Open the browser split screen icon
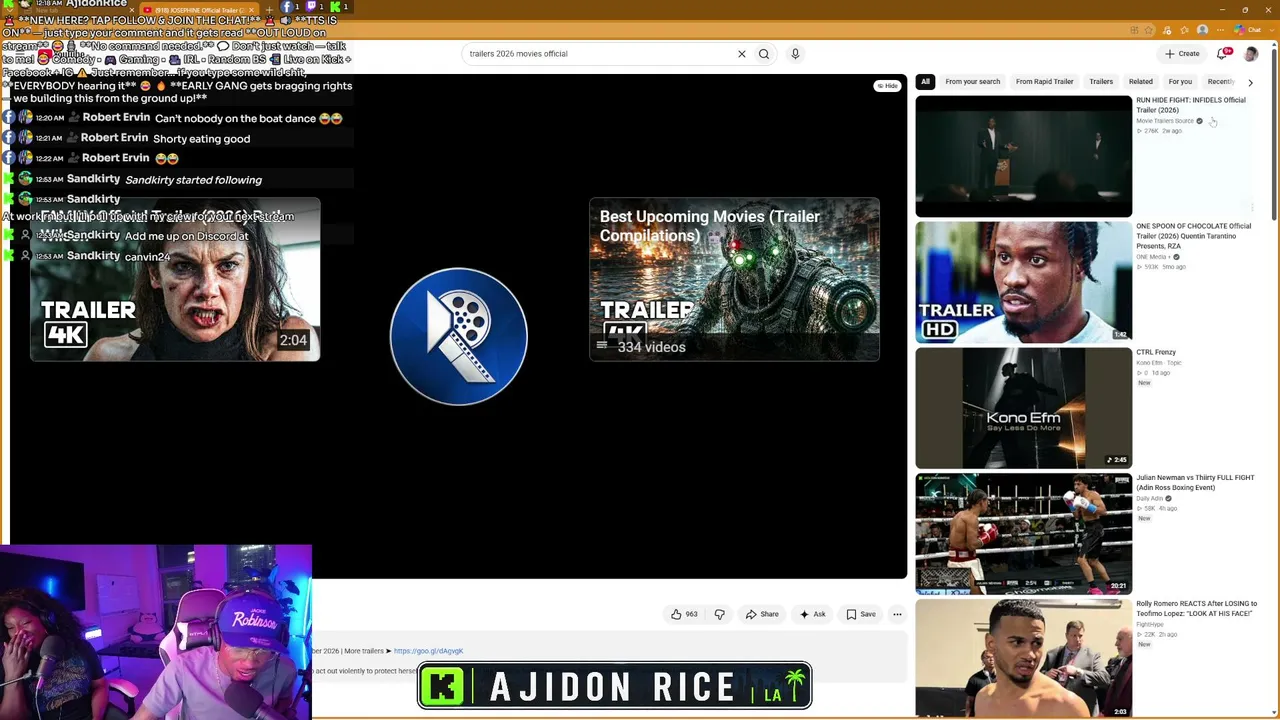Image resolution: width=1280 pixels, height=720 pixels. coord(1133,30)
